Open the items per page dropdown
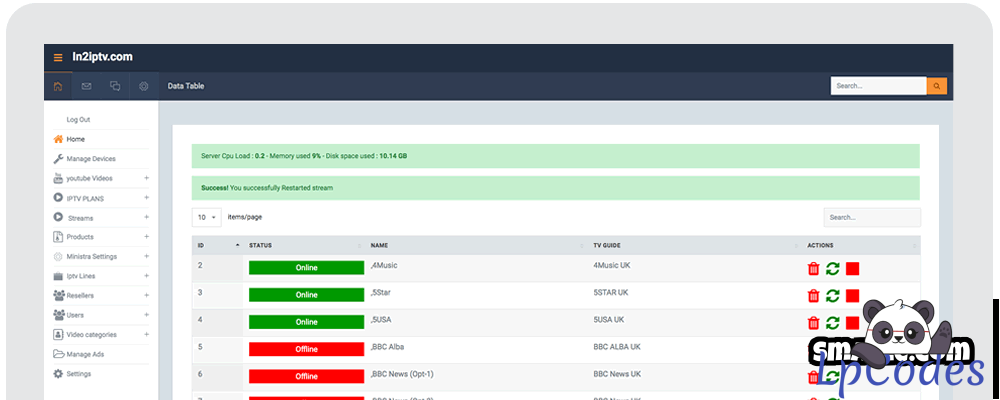 coord(207,217)
